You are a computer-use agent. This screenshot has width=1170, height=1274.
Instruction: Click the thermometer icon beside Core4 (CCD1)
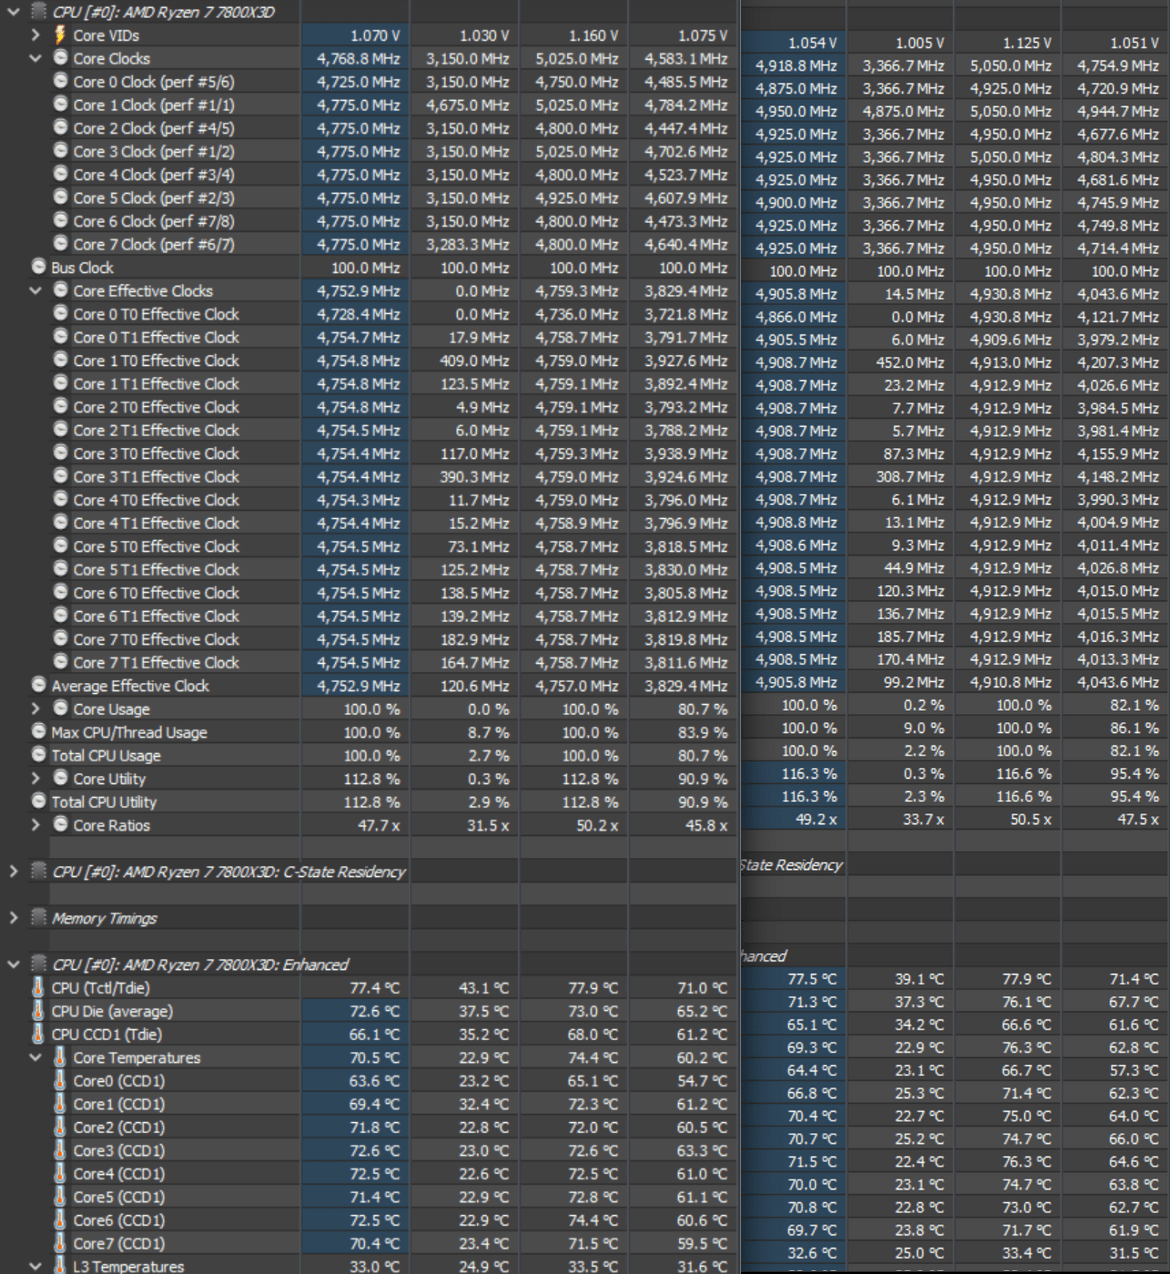[60, 1173]
